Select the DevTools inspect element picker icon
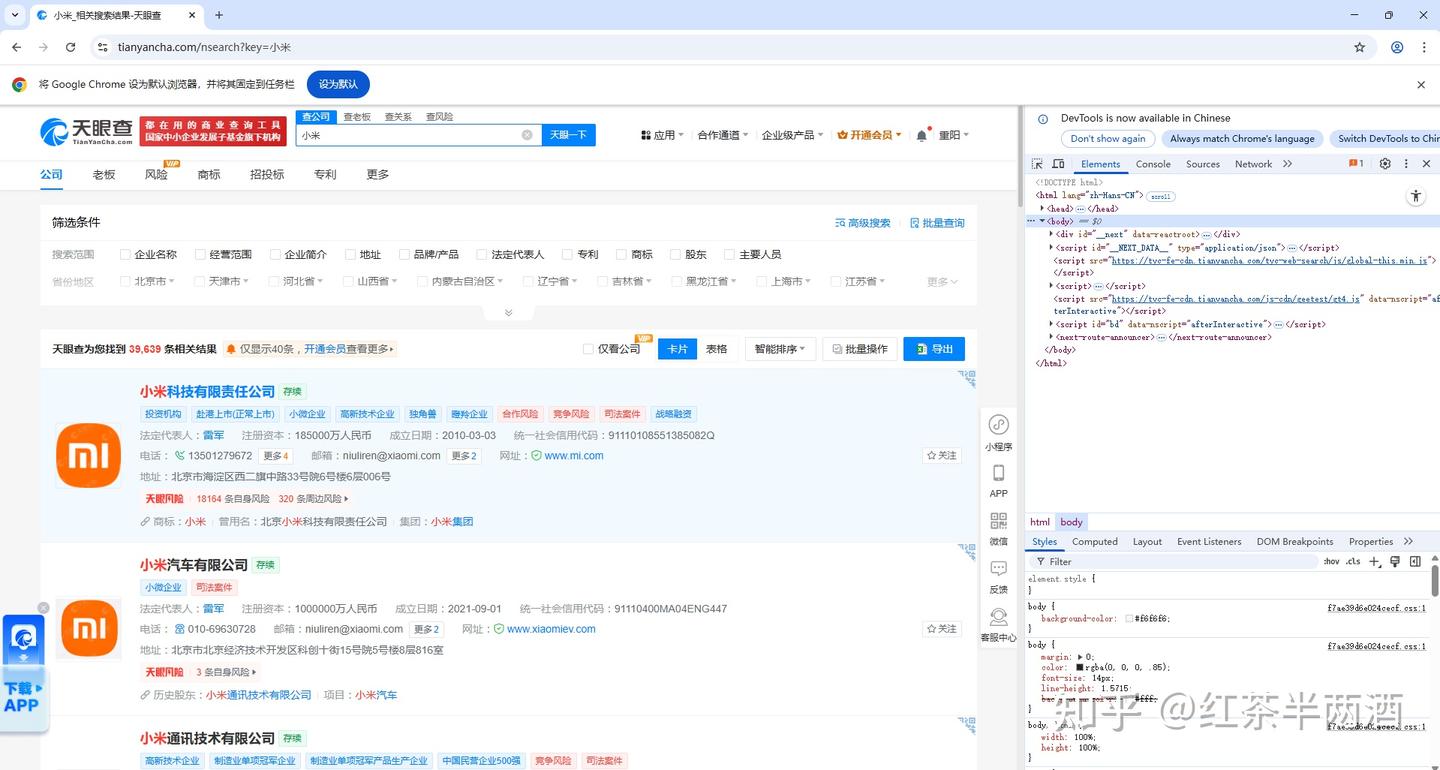The width and height of the screenshot is (1440, 770). point(1037,164)
